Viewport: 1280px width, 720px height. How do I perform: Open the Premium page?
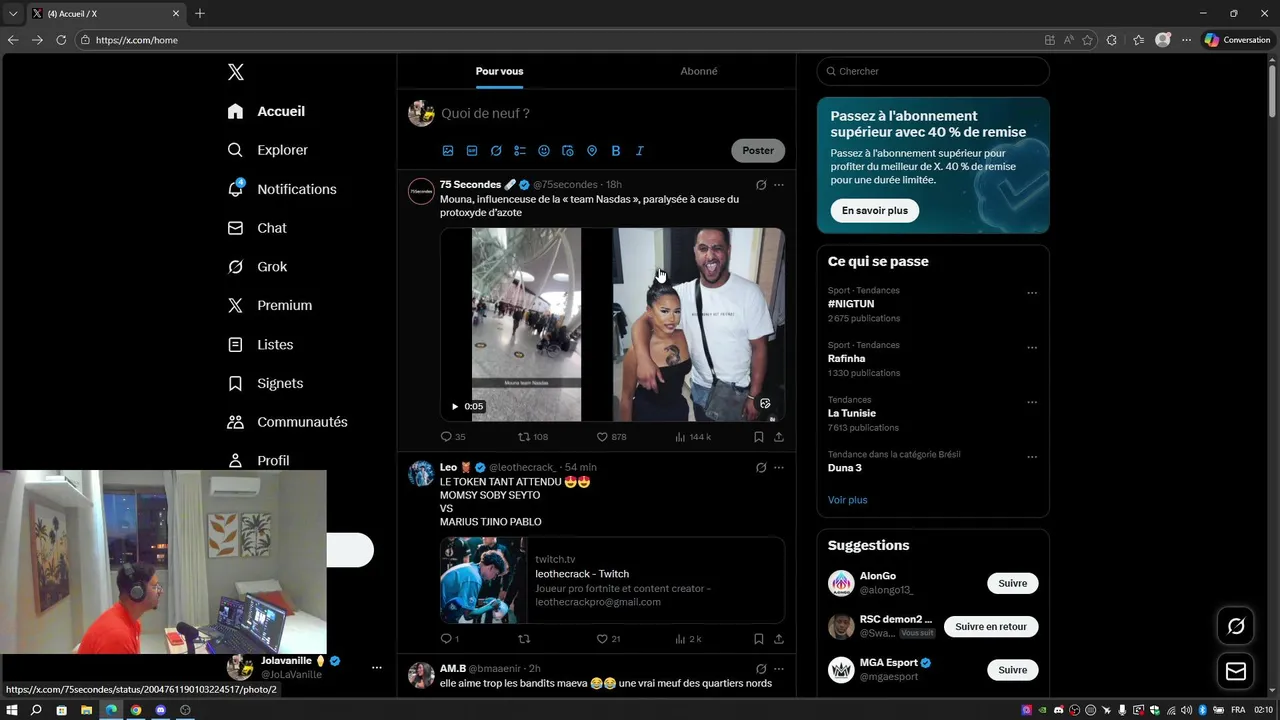pos(270,305)
